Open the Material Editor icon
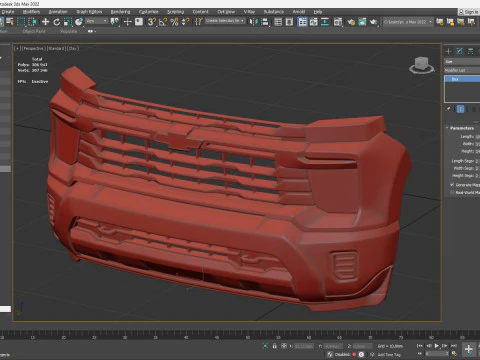Screen dimensions: 480x360 click(x=338, y=22)
